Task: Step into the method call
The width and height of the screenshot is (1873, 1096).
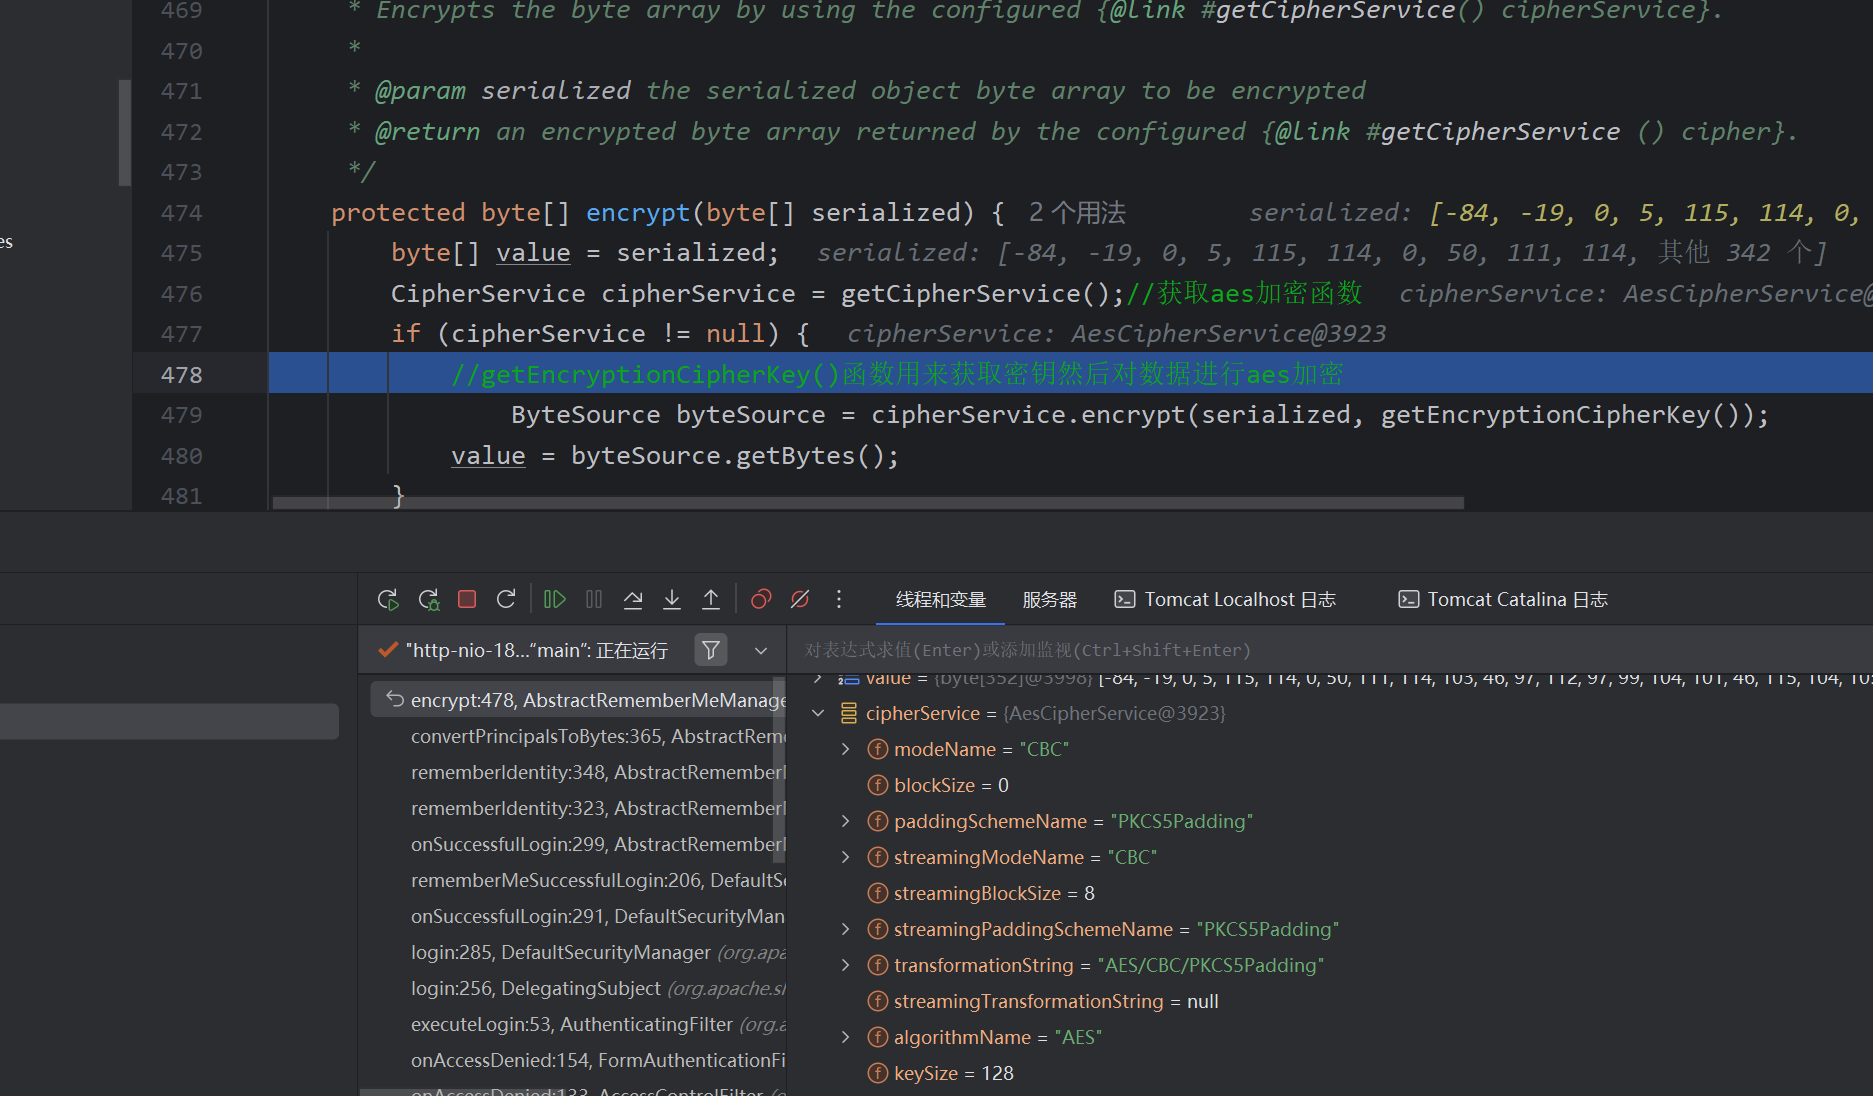Action: coord(672,599)
